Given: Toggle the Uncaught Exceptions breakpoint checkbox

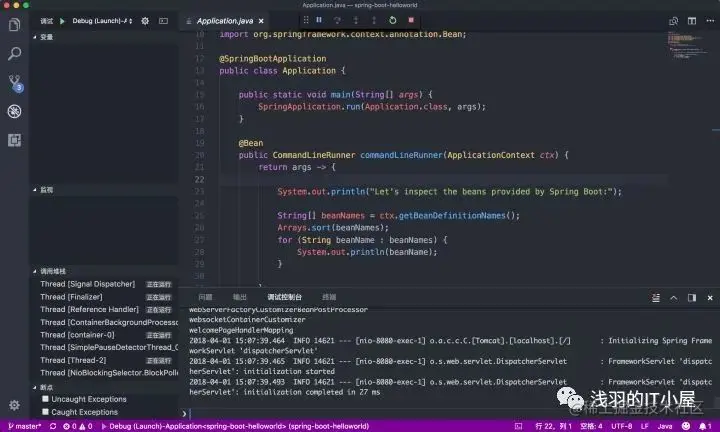Looking at the screenshot, I should (x=45, y=399).
